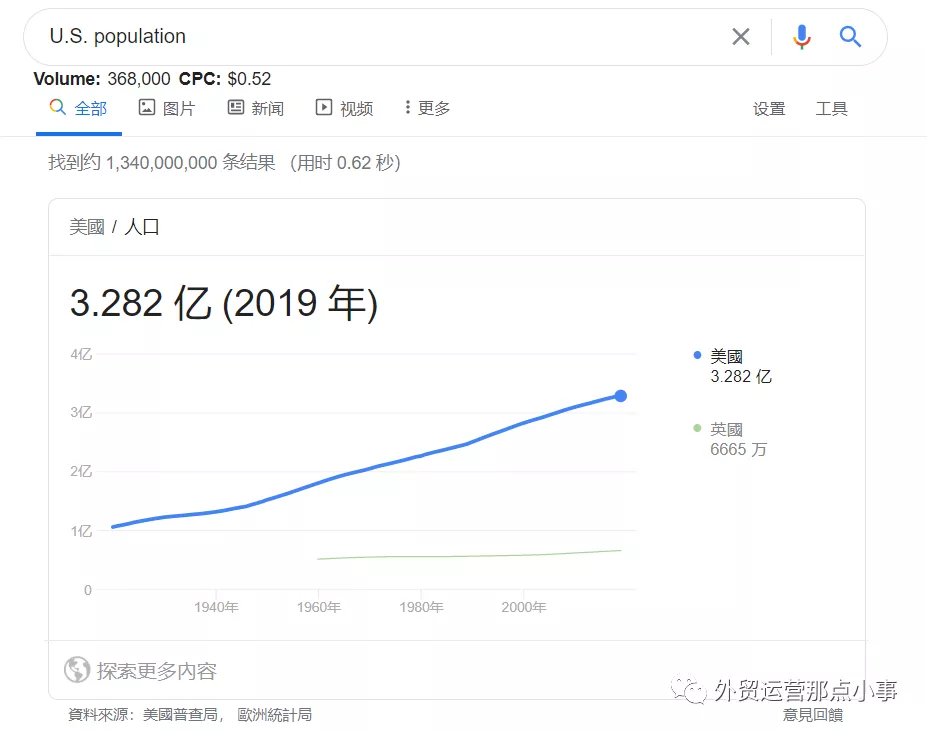Switch to the 图片 images tab
Viewport: 927px width, 731px height.
tap(167, 108)
